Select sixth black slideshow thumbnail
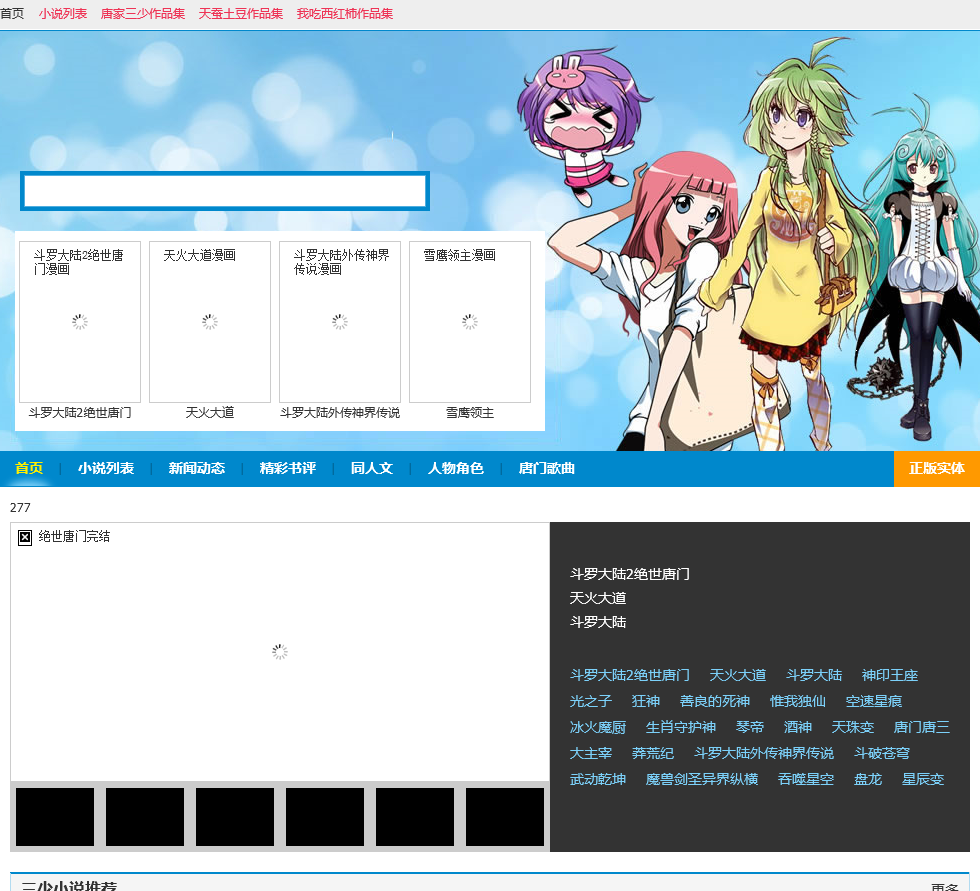Screen dimensions: 980x891 pyautogui.click(x=505, y=817)
